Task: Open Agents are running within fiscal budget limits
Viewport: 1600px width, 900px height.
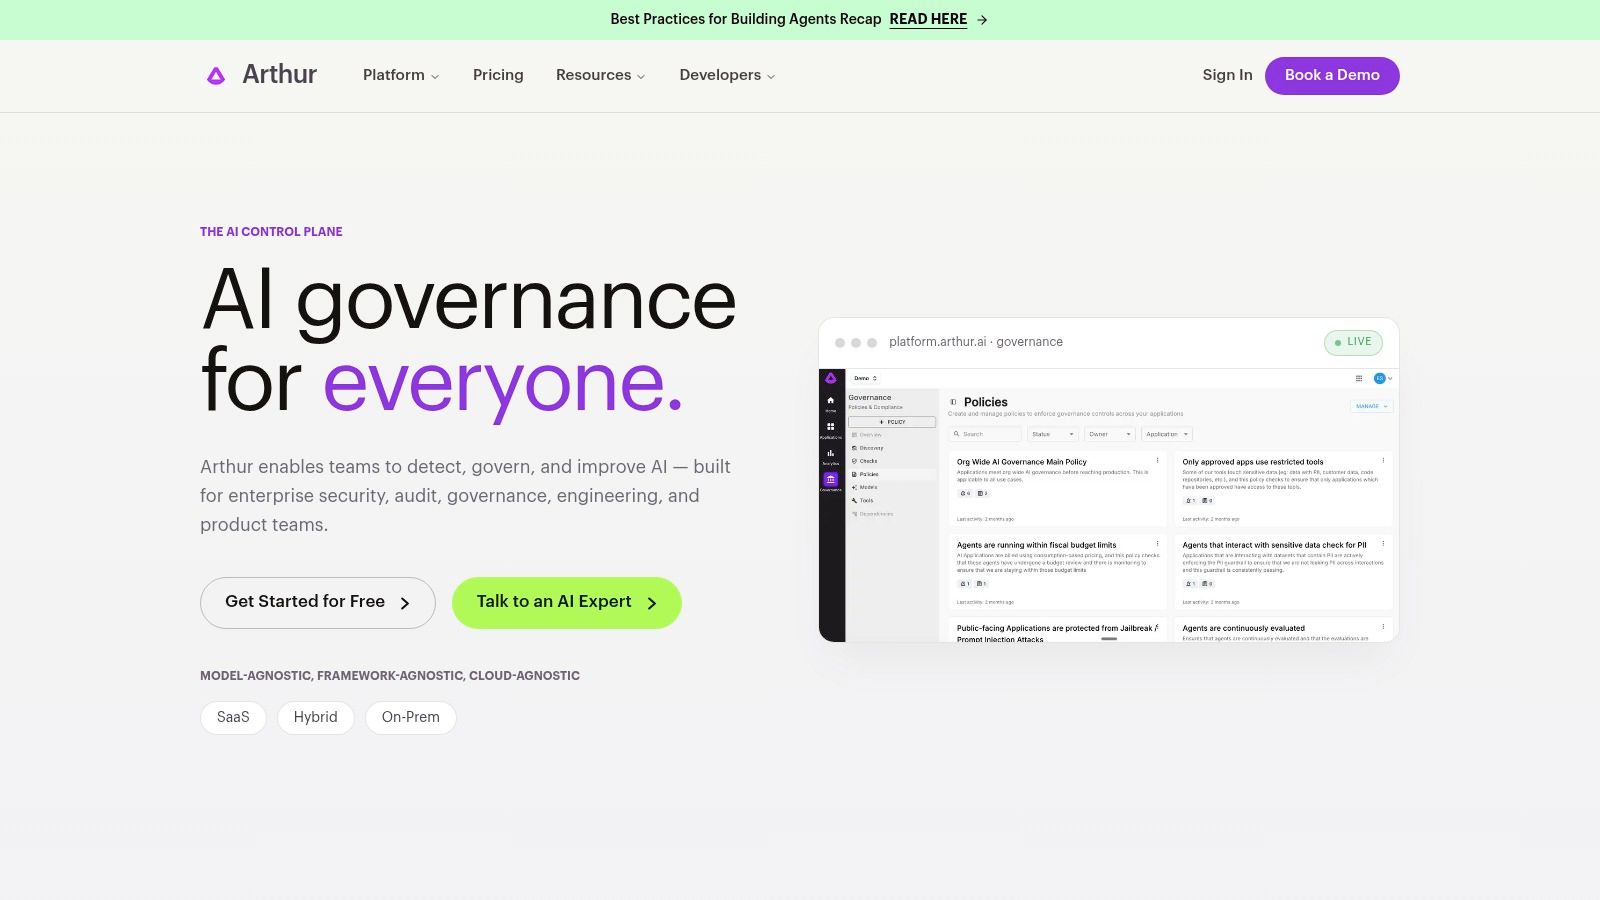Action: (x=1036, y=545)
